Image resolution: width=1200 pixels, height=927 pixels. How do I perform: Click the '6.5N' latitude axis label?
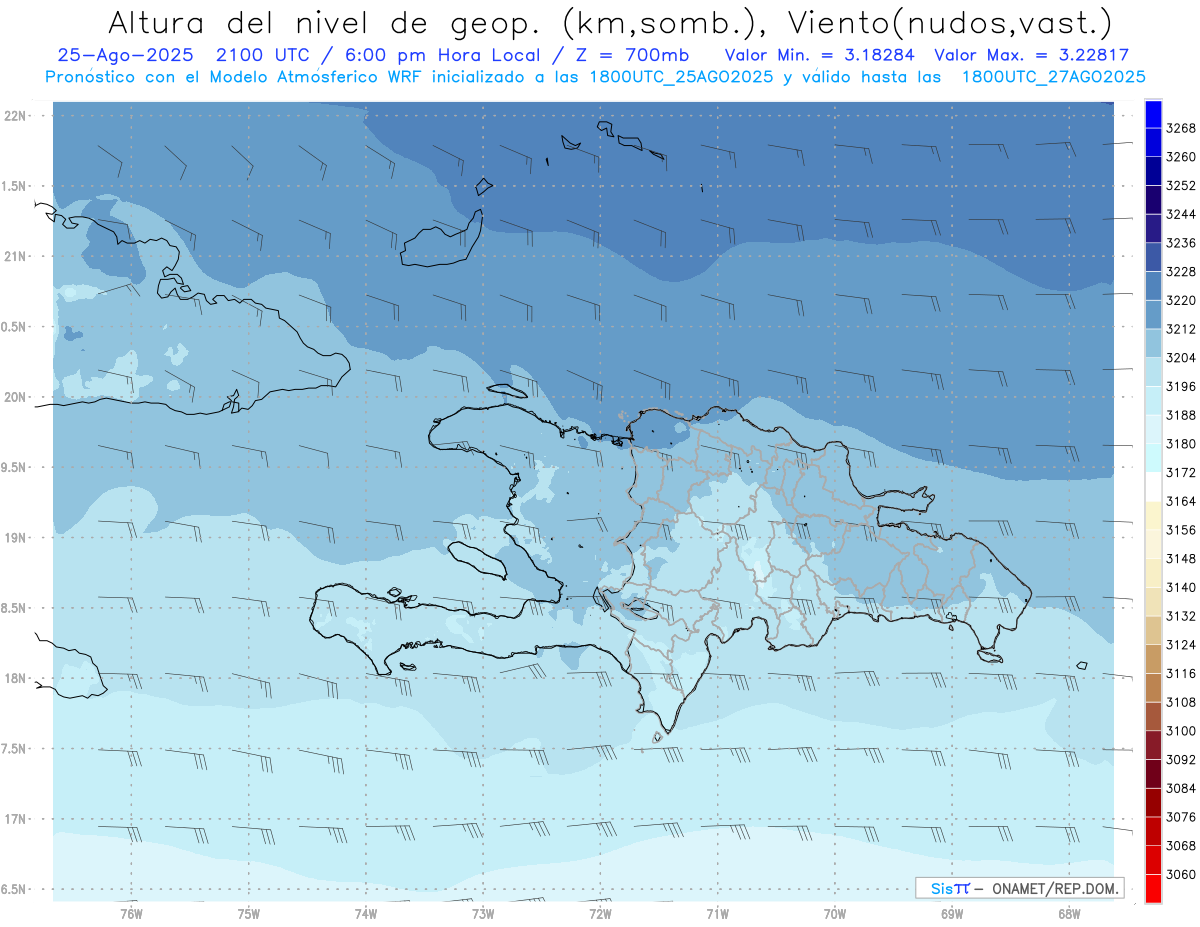[x=13, y=889]
